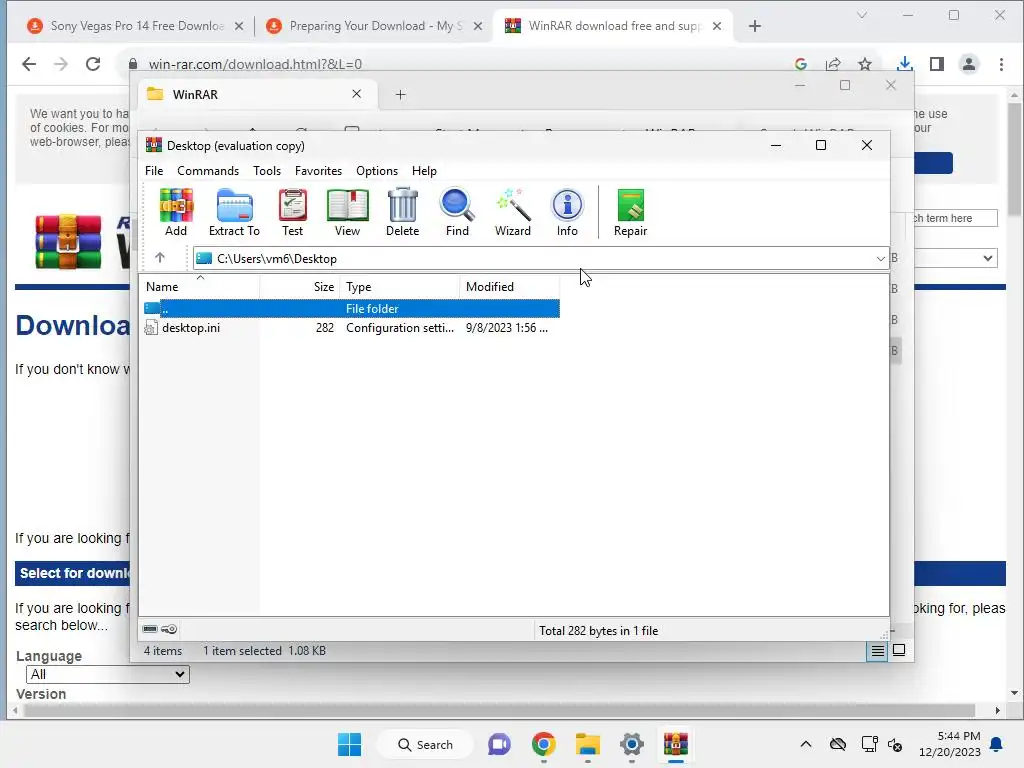This screenshot has height=768, width=1024.
Task: Open Chrome tab search chevron
Action: 862,15
